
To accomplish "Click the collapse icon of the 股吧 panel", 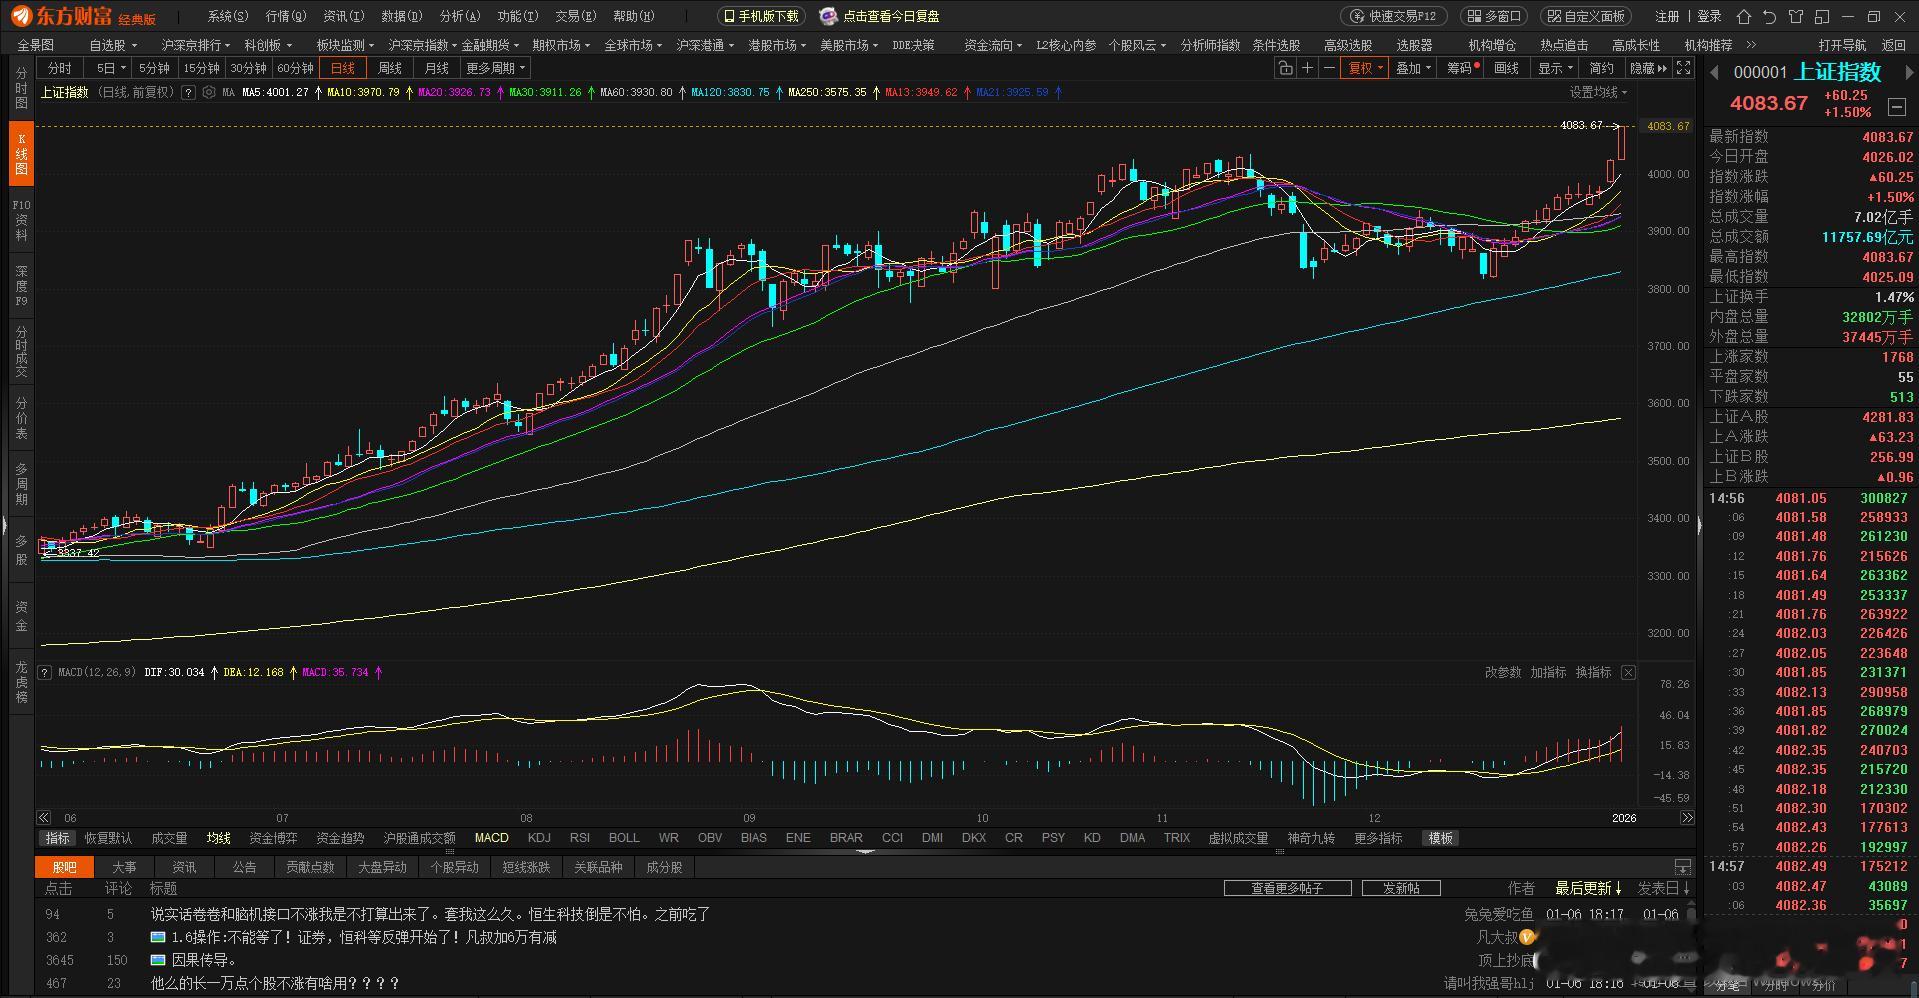I will click(x=1683, y=867).
